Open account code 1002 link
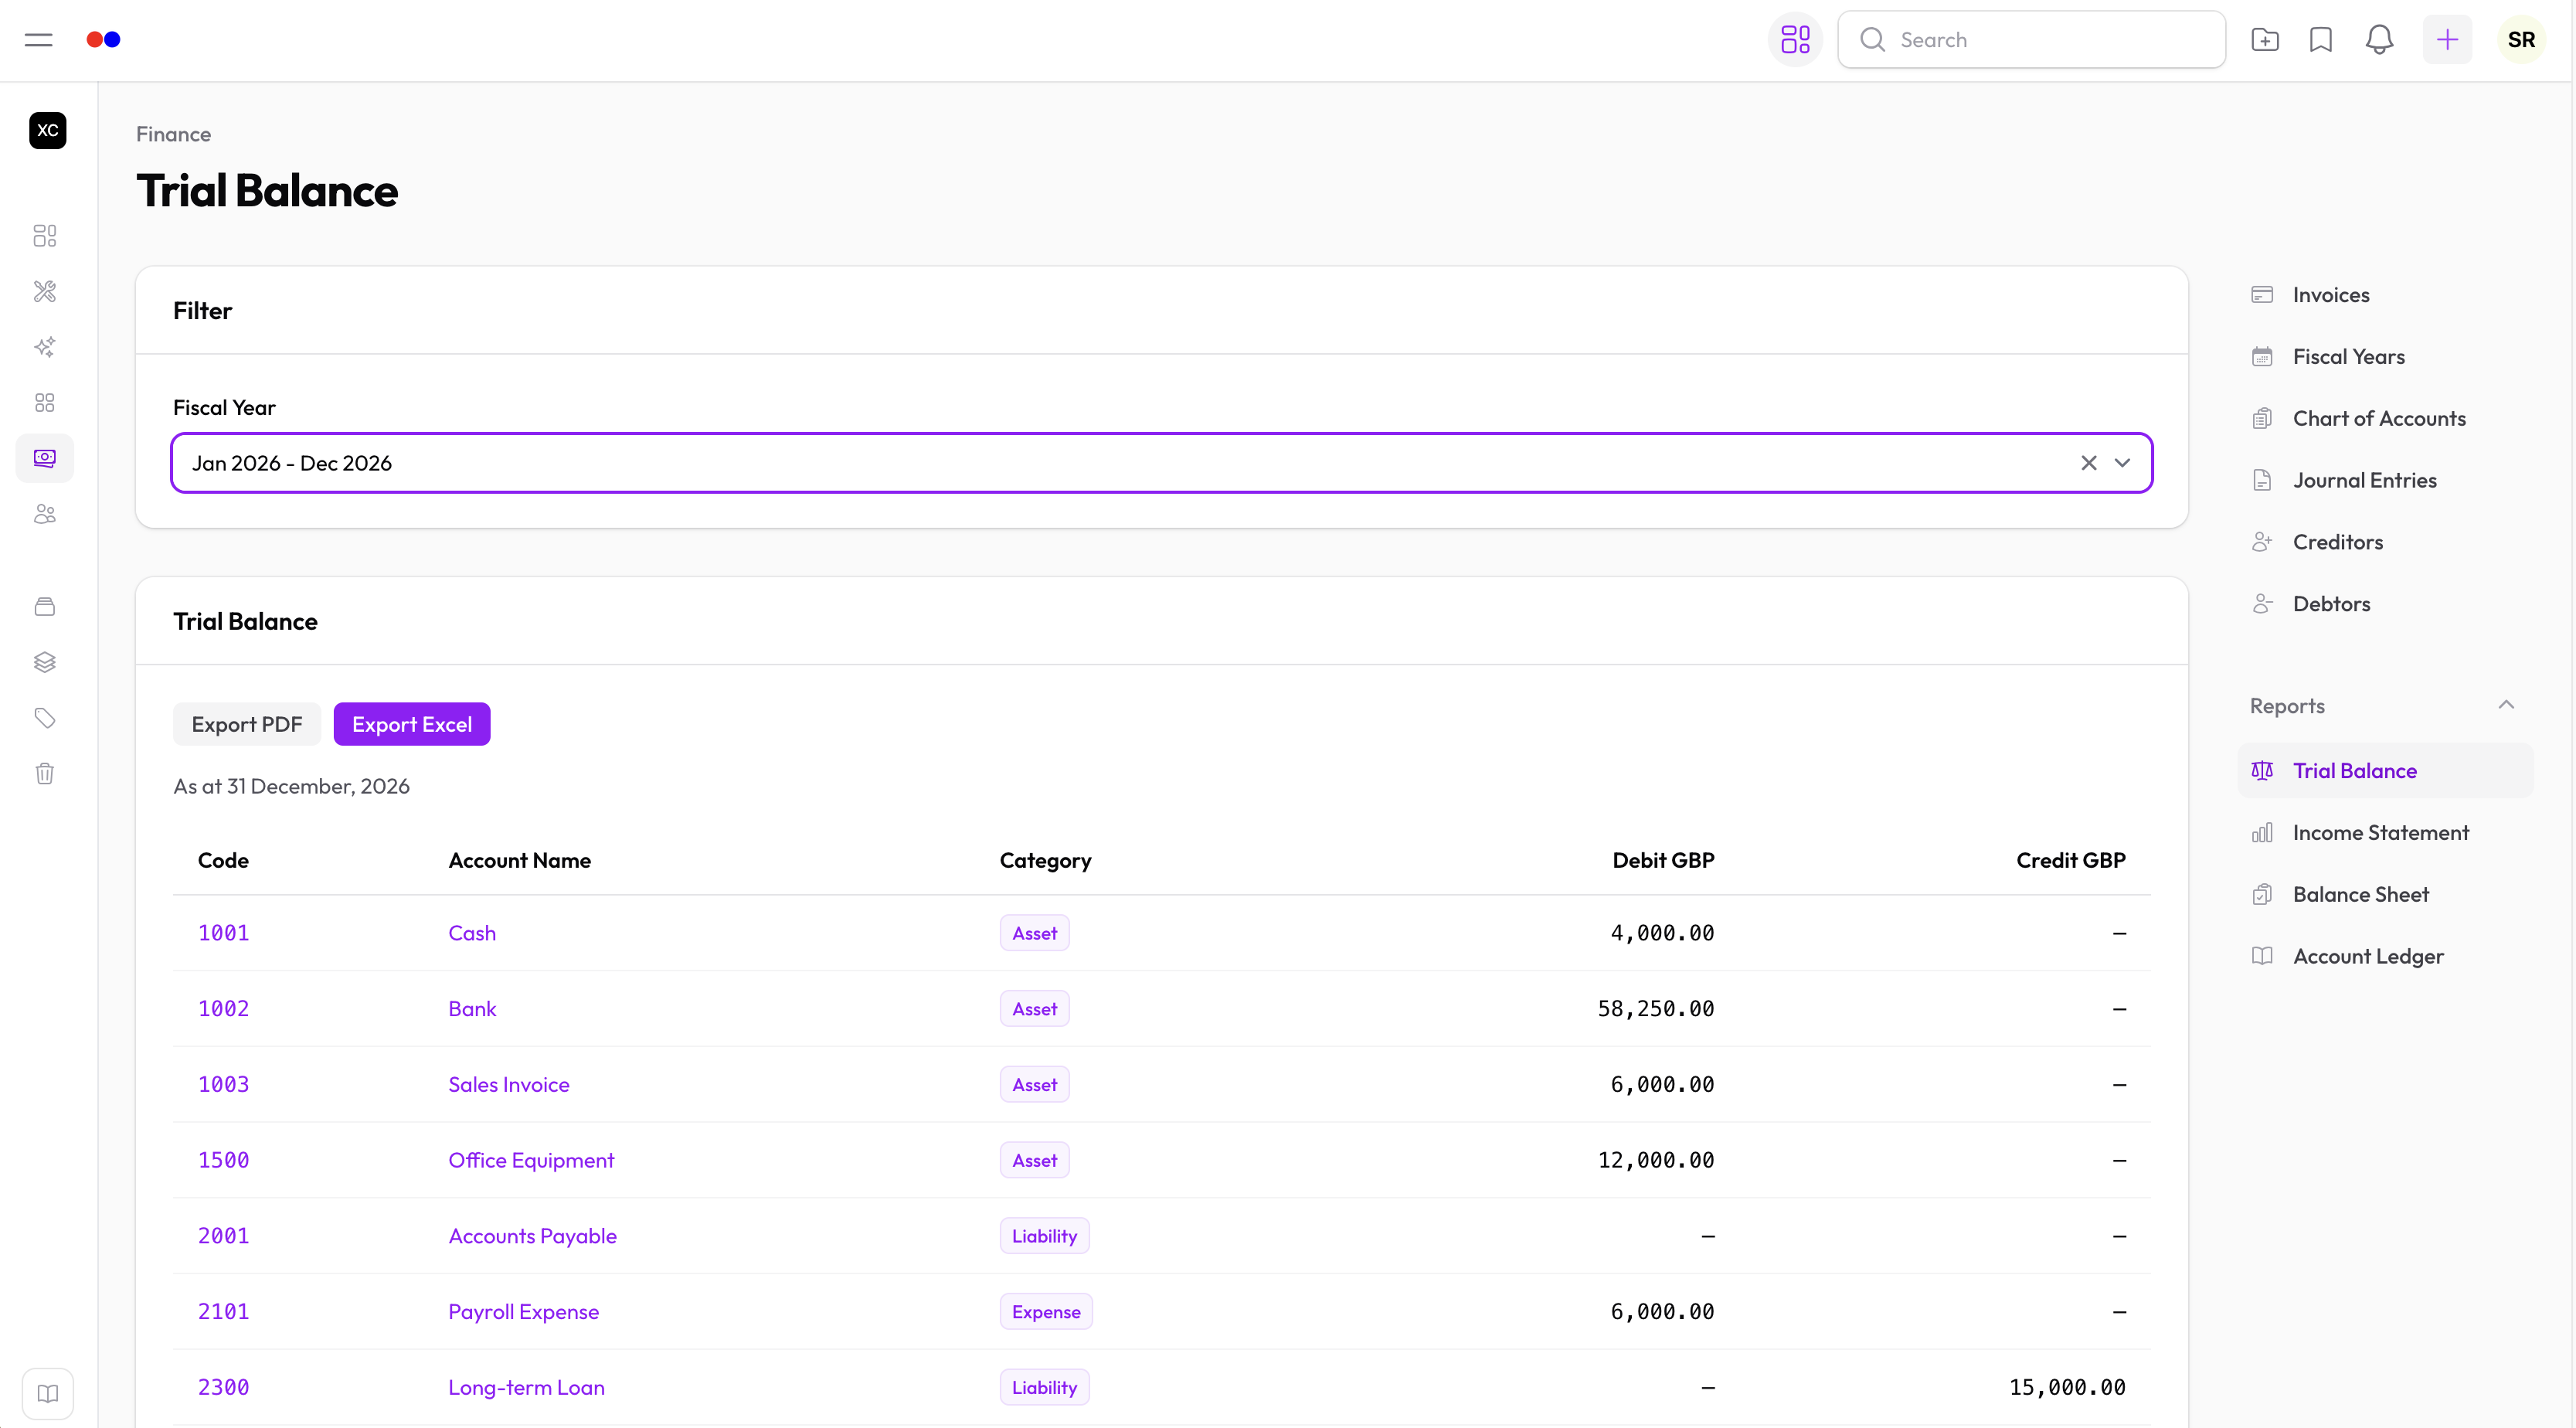 click(223, 1009)
